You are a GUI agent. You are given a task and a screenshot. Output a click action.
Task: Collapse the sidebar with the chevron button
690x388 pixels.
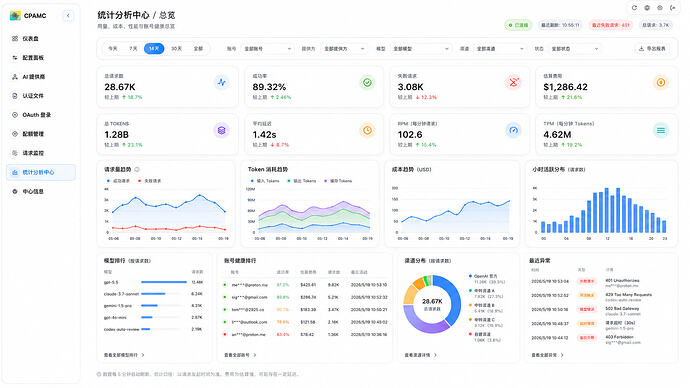[68, 16]
